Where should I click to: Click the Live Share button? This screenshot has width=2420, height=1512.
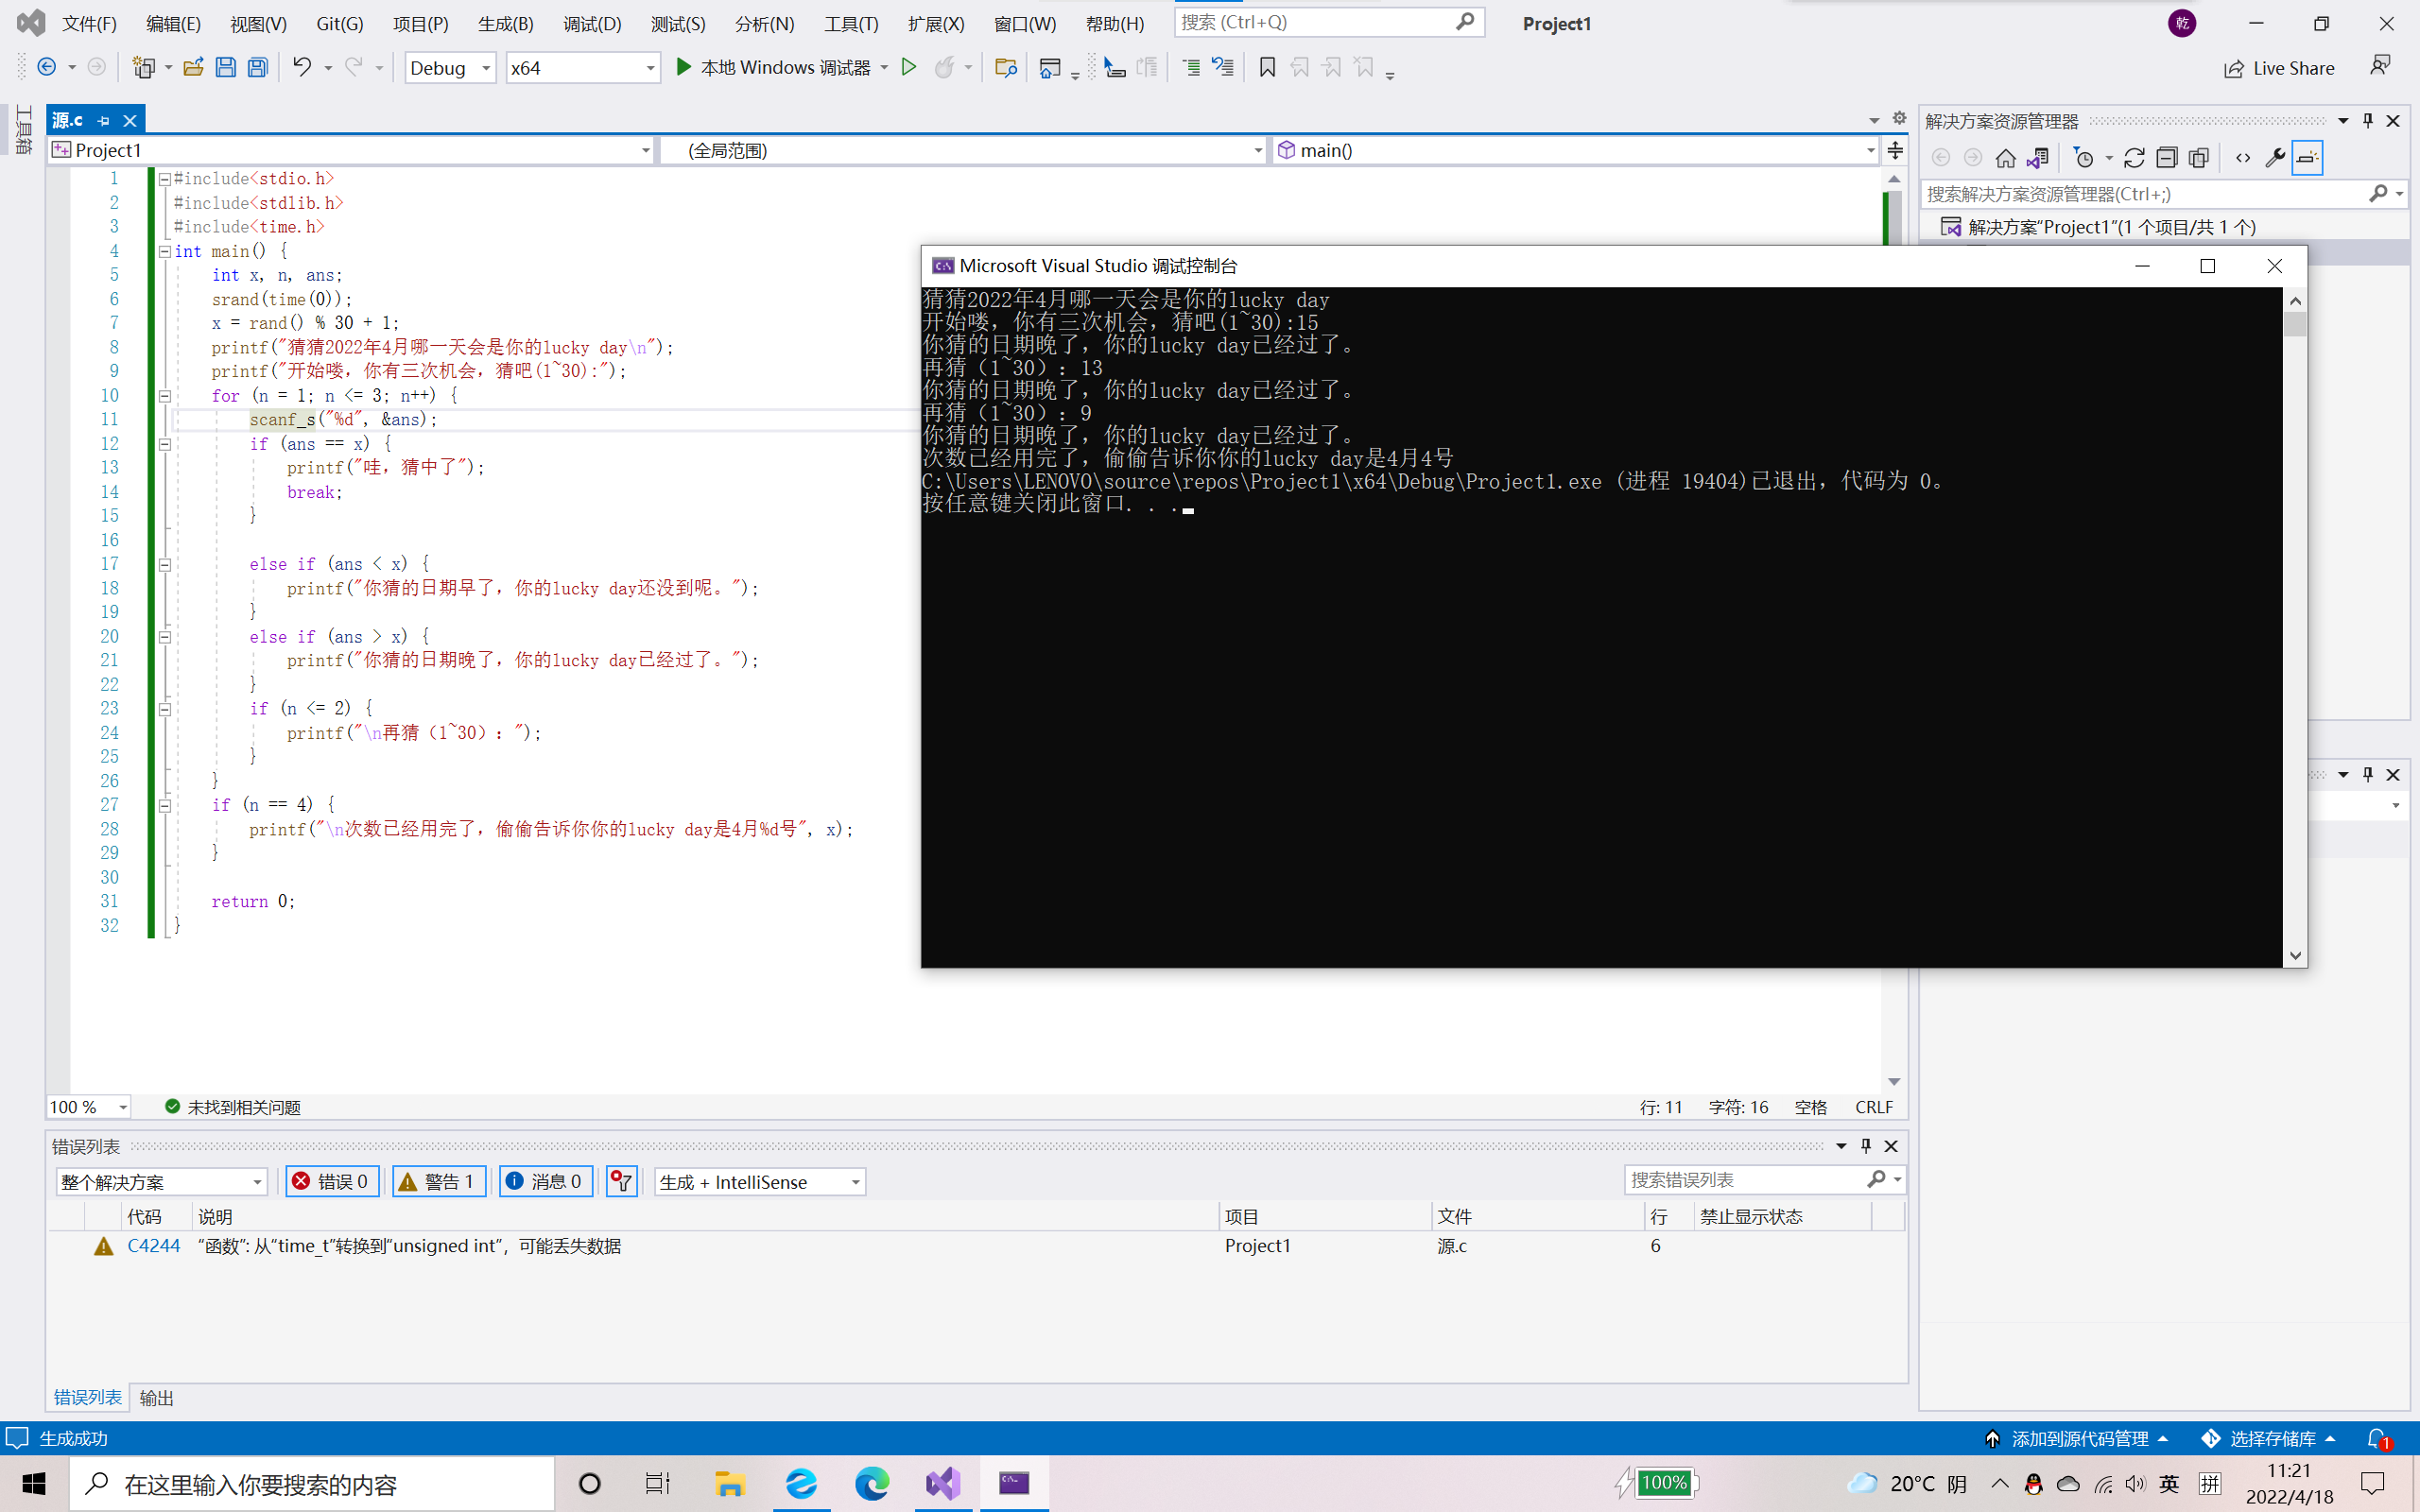pyautogui.click(x=2279, y=68)
